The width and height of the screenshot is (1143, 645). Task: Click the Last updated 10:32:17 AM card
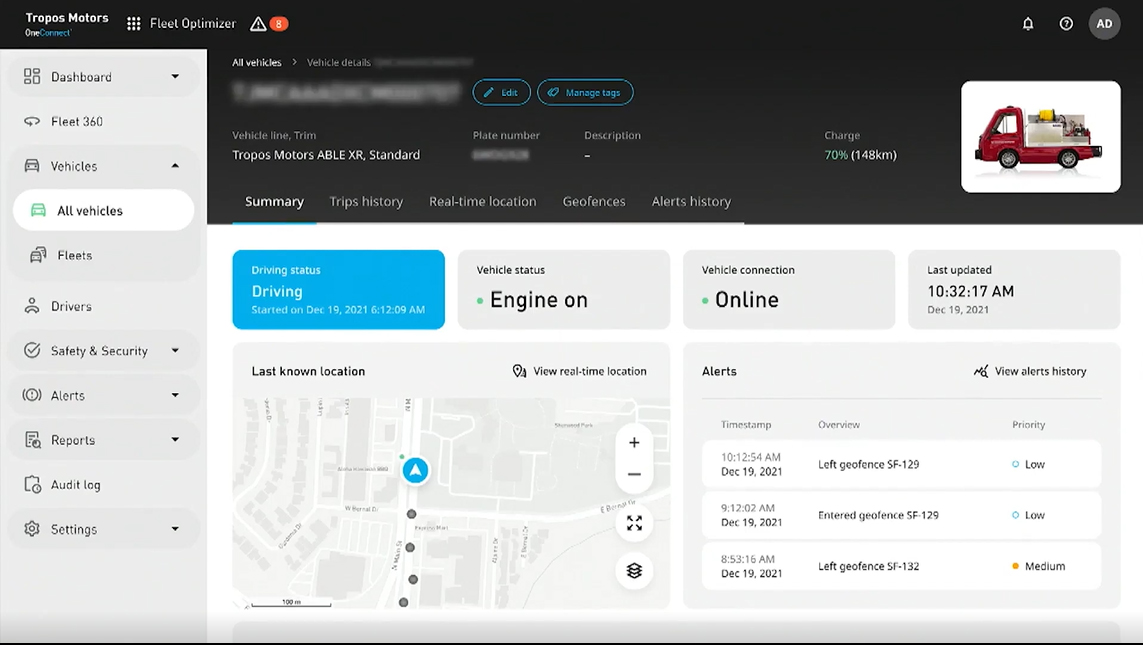pyautogui.click(x=1014, y=290)
